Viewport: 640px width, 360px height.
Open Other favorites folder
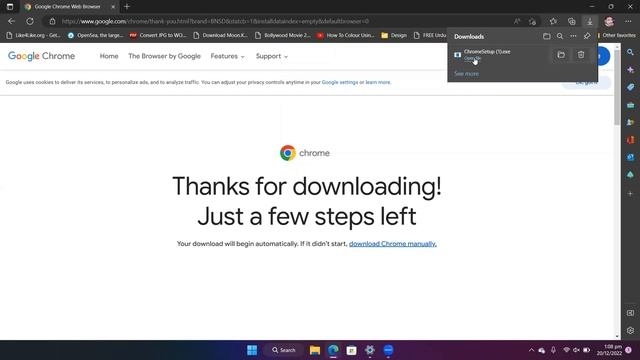coord(616,36)
